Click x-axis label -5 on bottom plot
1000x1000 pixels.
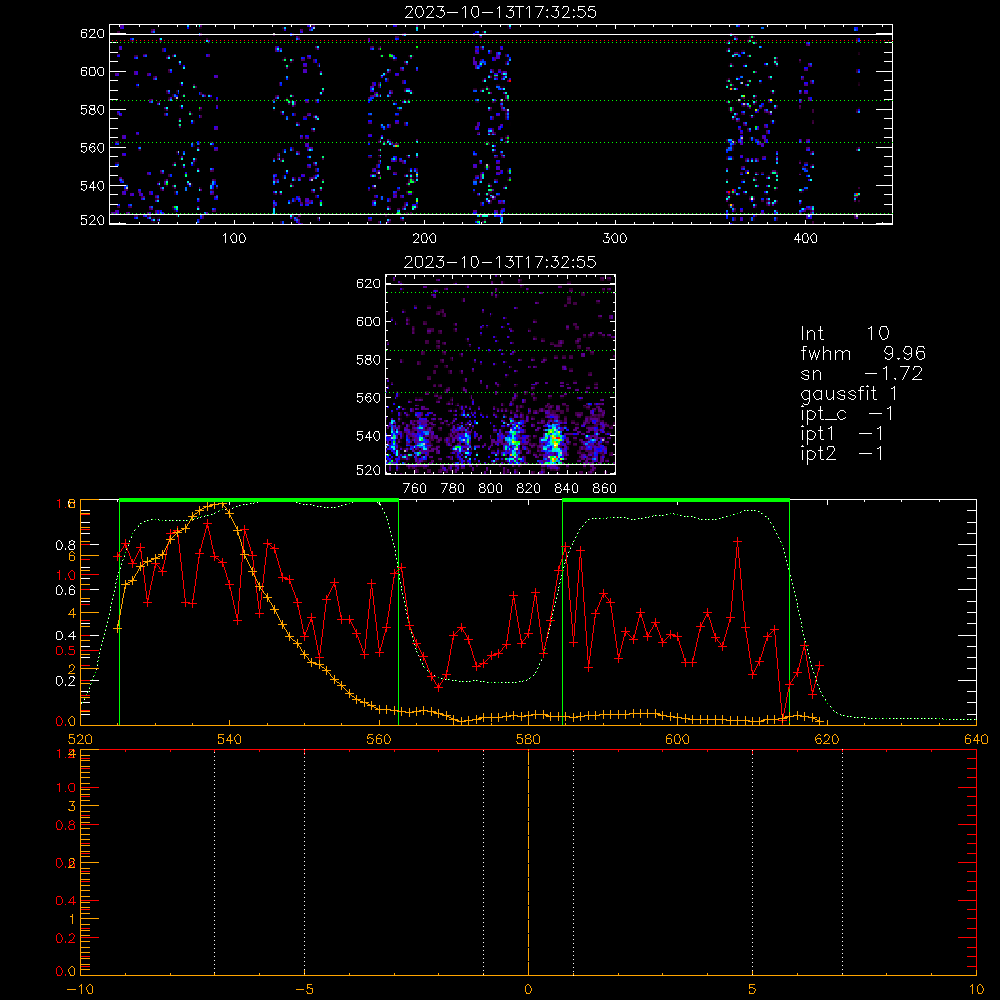click(305, 990)
